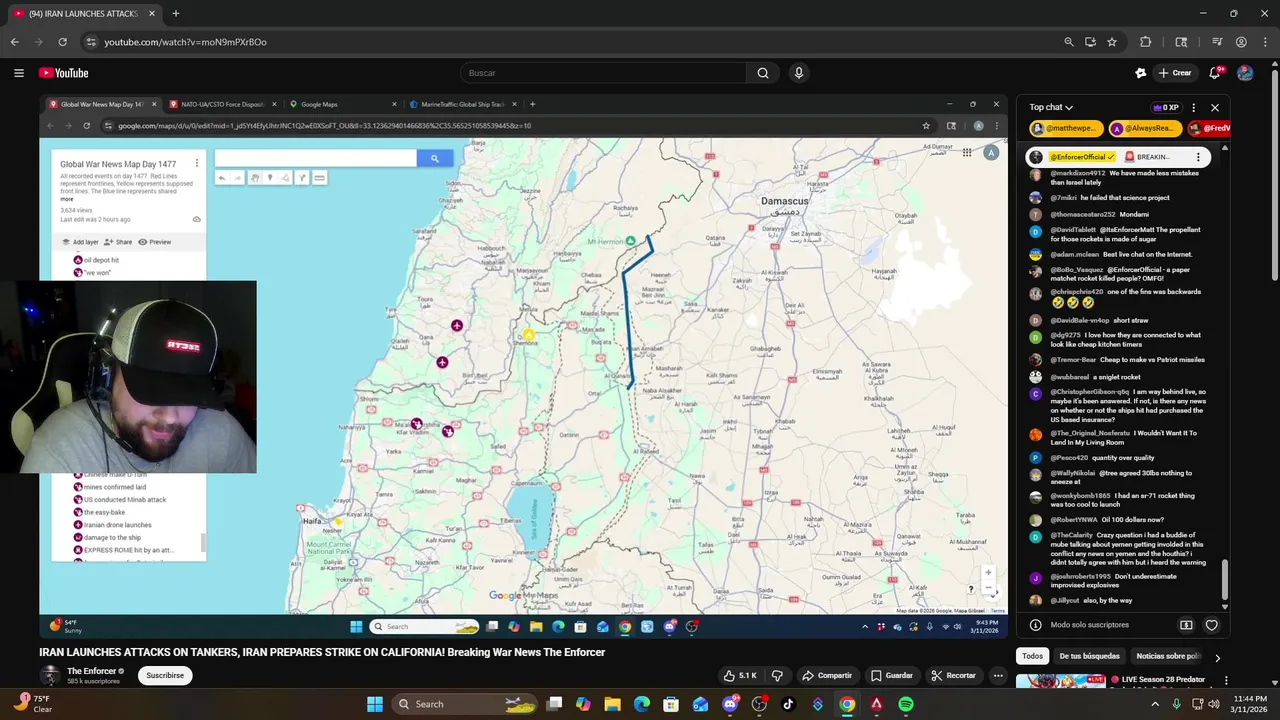Select the Noticias sobre política chip

pyautogui.click(x=1168, y=657)
